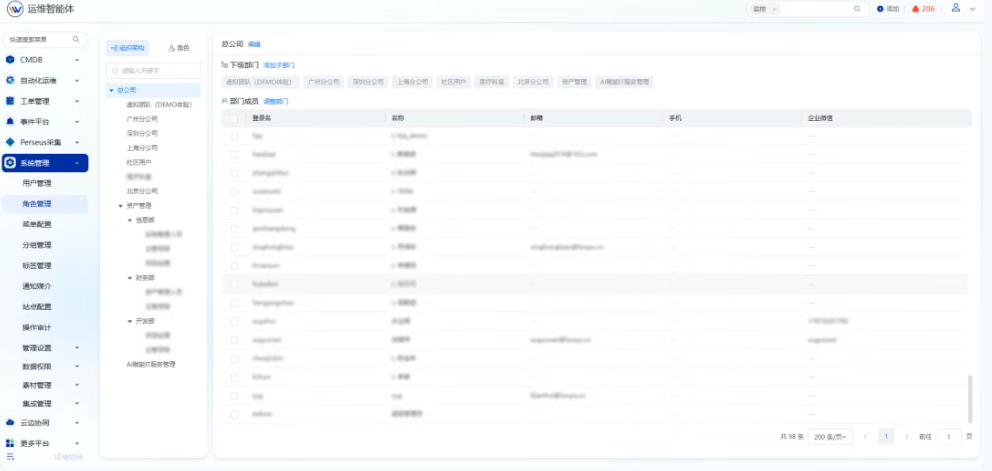992x471 pixels.
Task: Click the 添加子部门 link
Action: [x=279, y=65]
